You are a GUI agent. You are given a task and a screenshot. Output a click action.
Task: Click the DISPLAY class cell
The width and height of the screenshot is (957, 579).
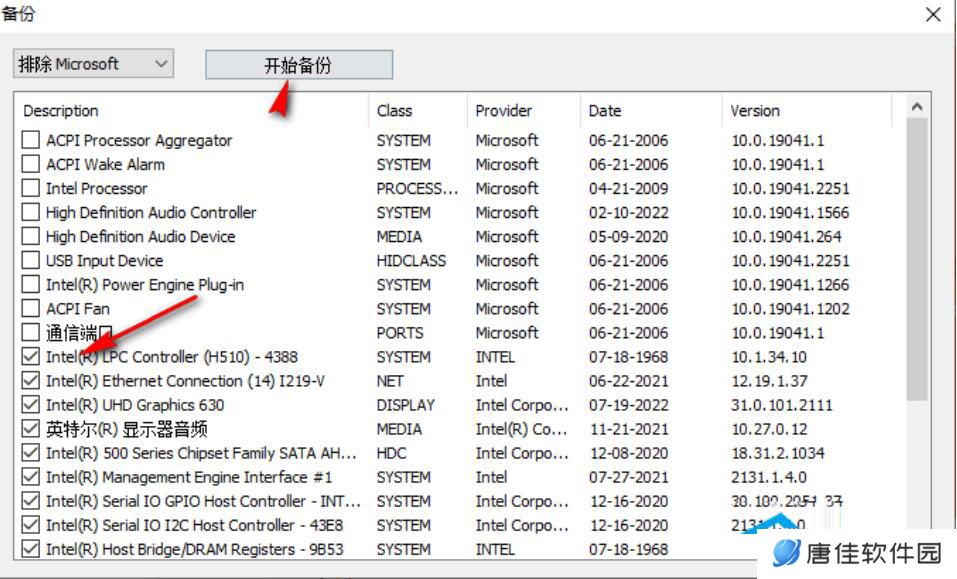pos(405,405)
